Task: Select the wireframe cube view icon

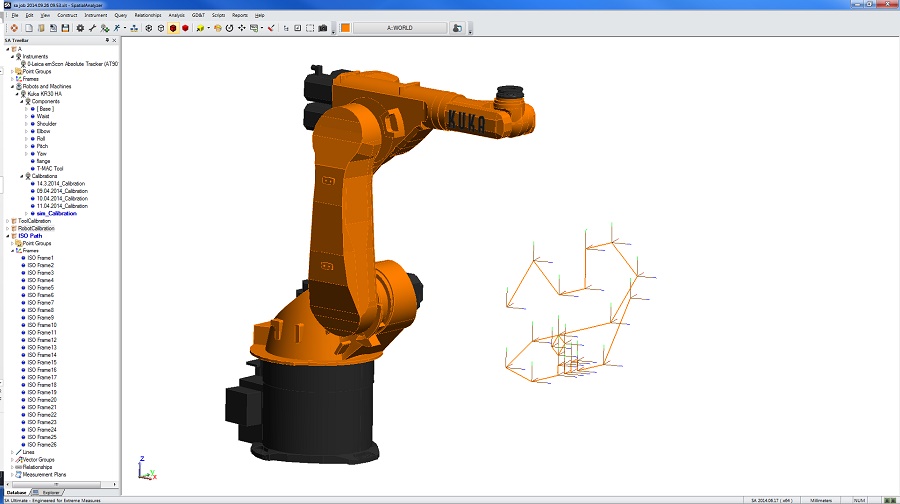Action: pos(161,28)
